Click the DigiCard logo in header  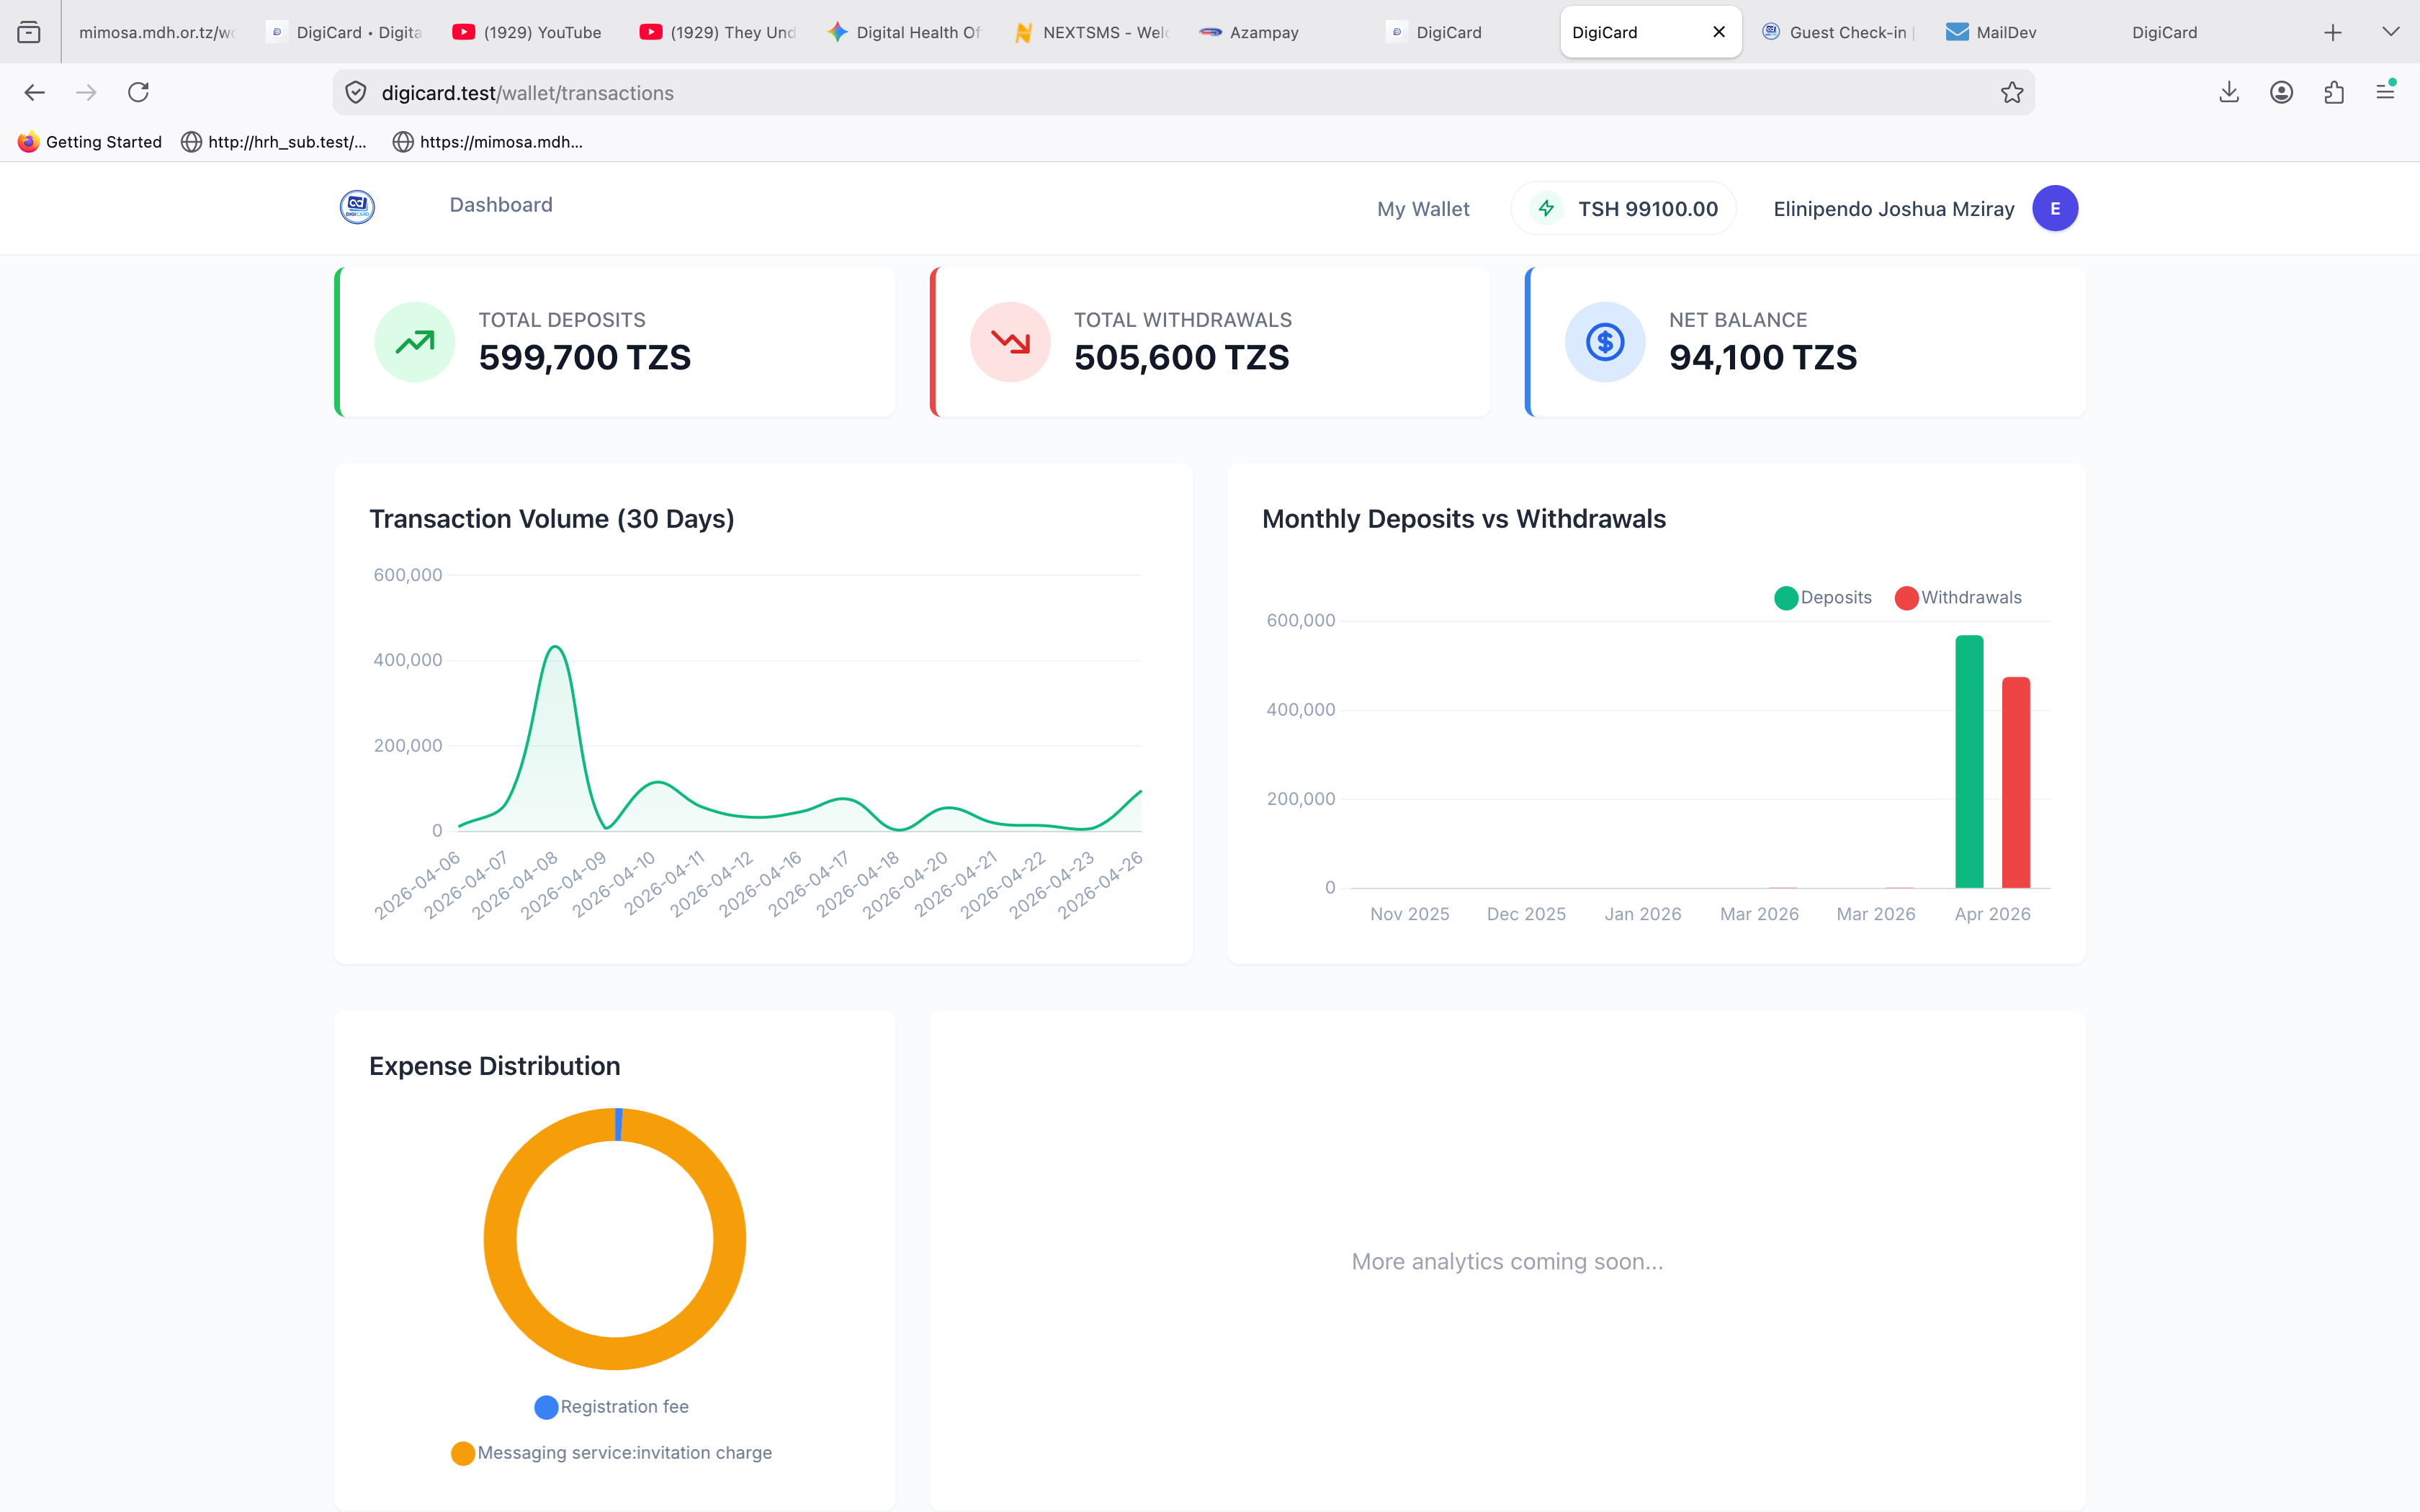click(357, 207)
